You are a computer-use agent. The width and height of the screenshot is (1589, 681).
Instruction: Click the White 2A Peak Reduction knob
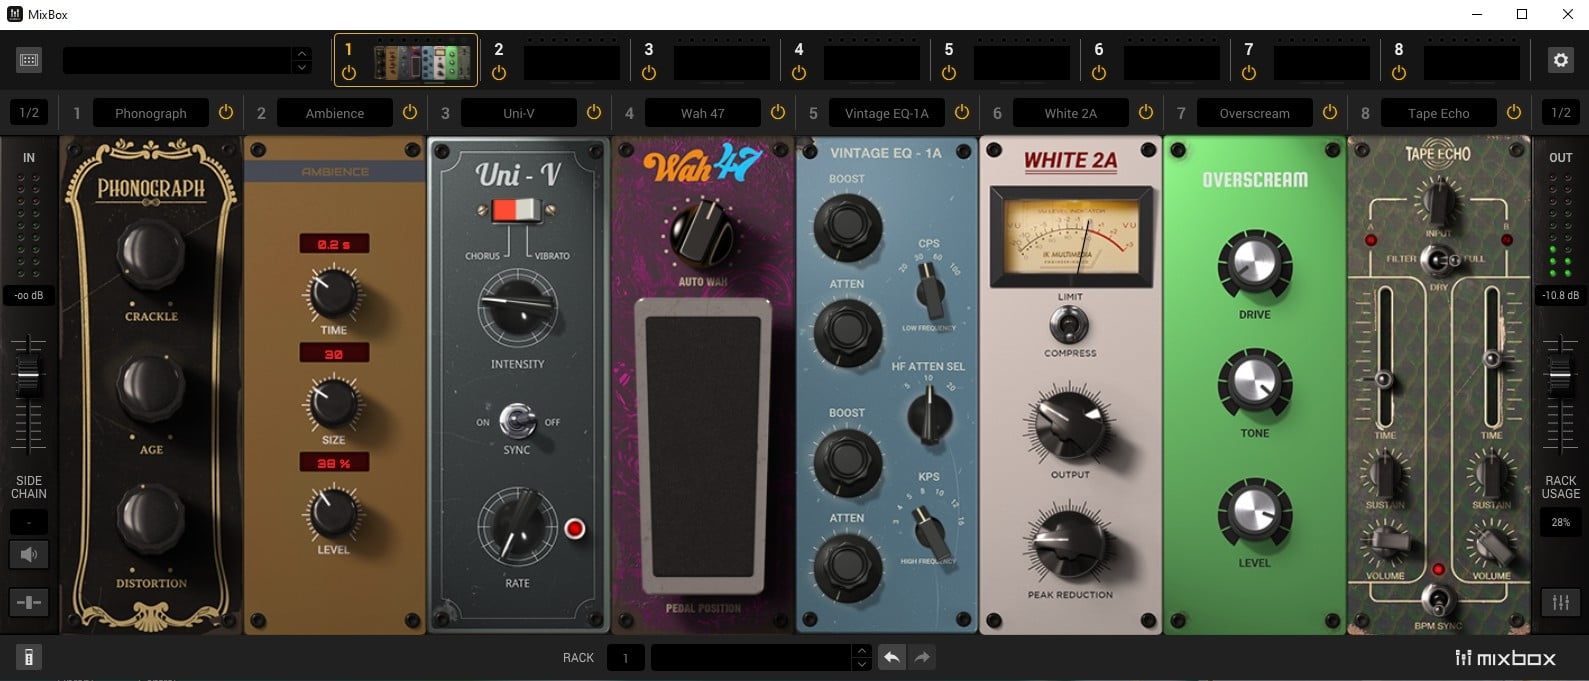coord(1068,545)
